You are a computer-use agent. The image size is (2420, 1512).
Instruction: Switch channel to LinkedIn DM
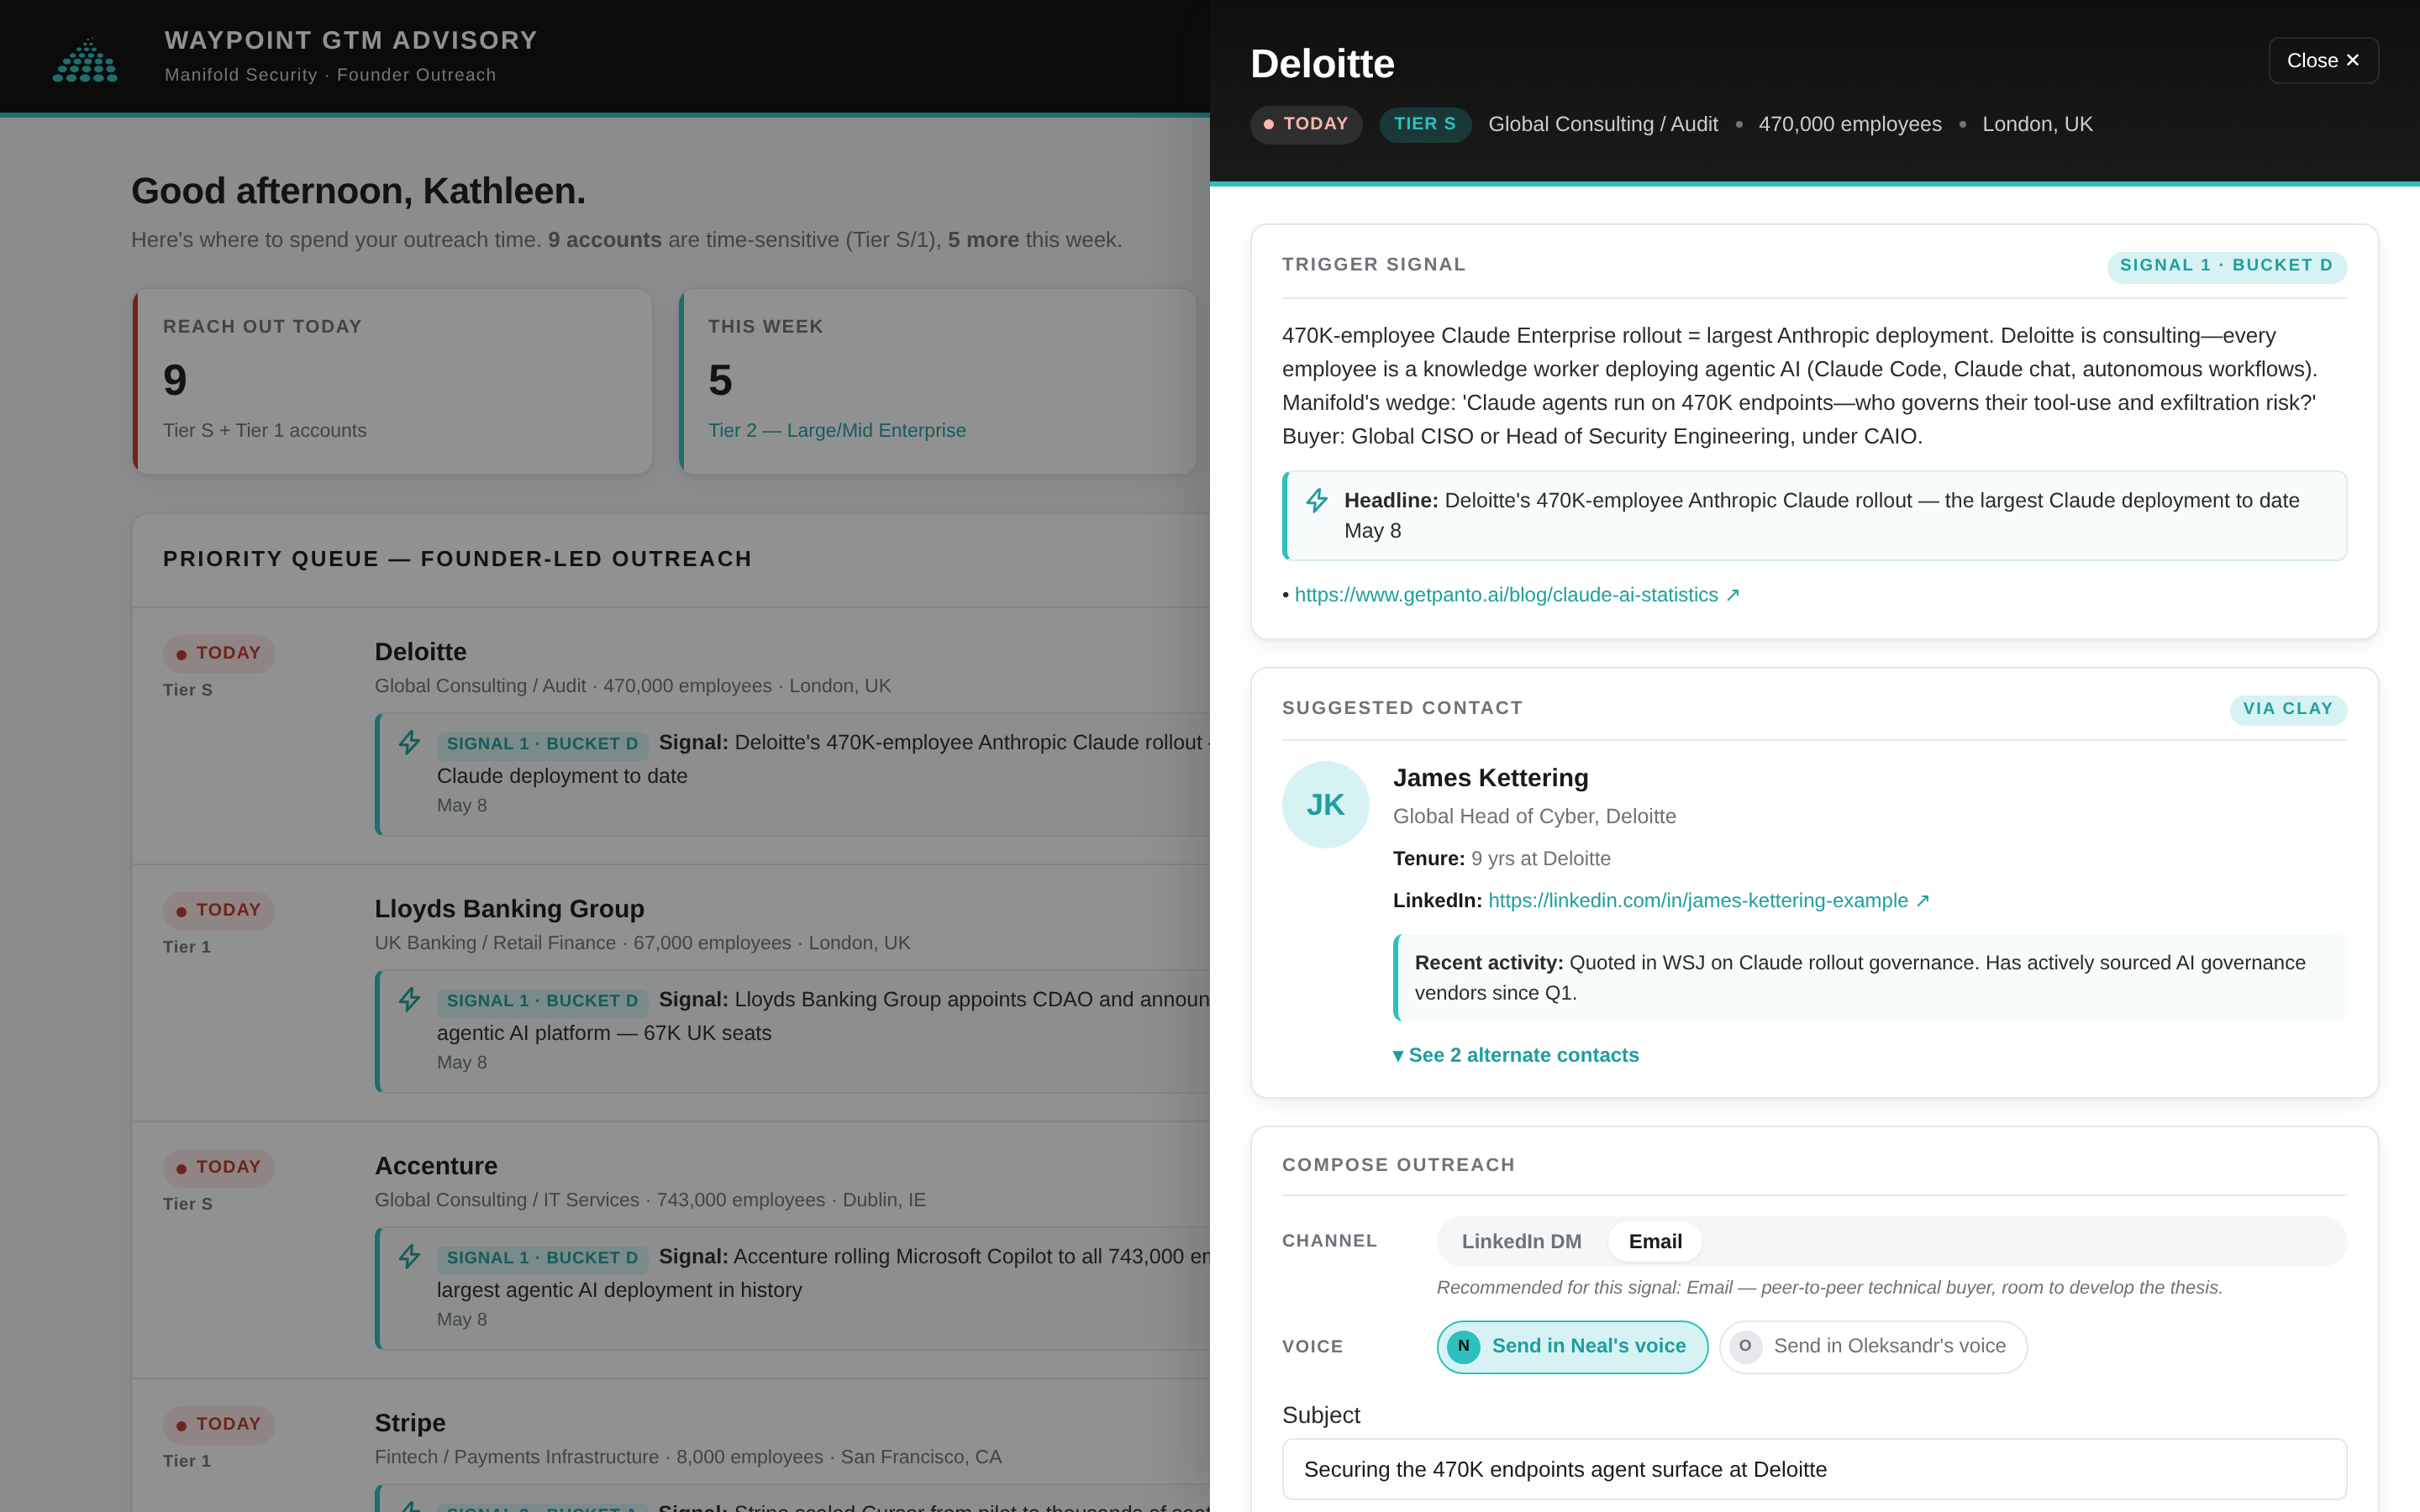pyautogui.click(x=1521, y=1241)
